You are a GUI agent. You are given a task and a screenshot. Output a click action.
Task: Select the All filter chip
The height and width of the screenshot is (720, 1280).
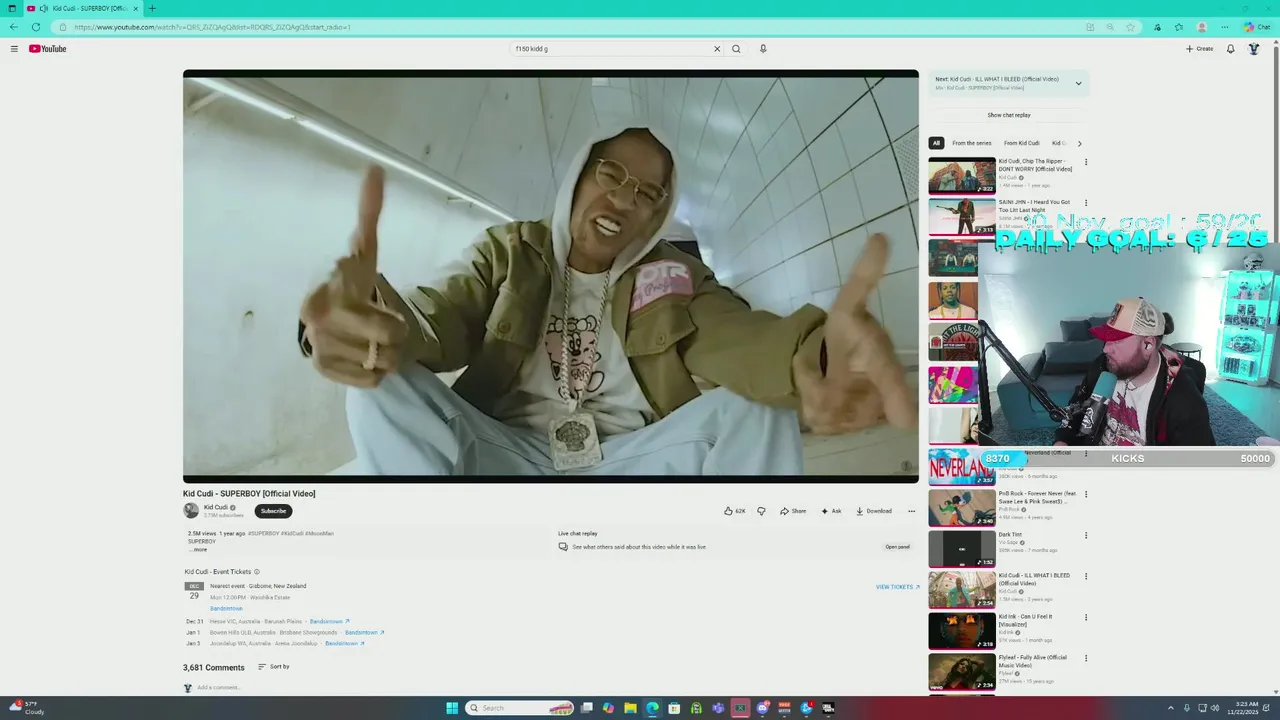tap(936, 143)
